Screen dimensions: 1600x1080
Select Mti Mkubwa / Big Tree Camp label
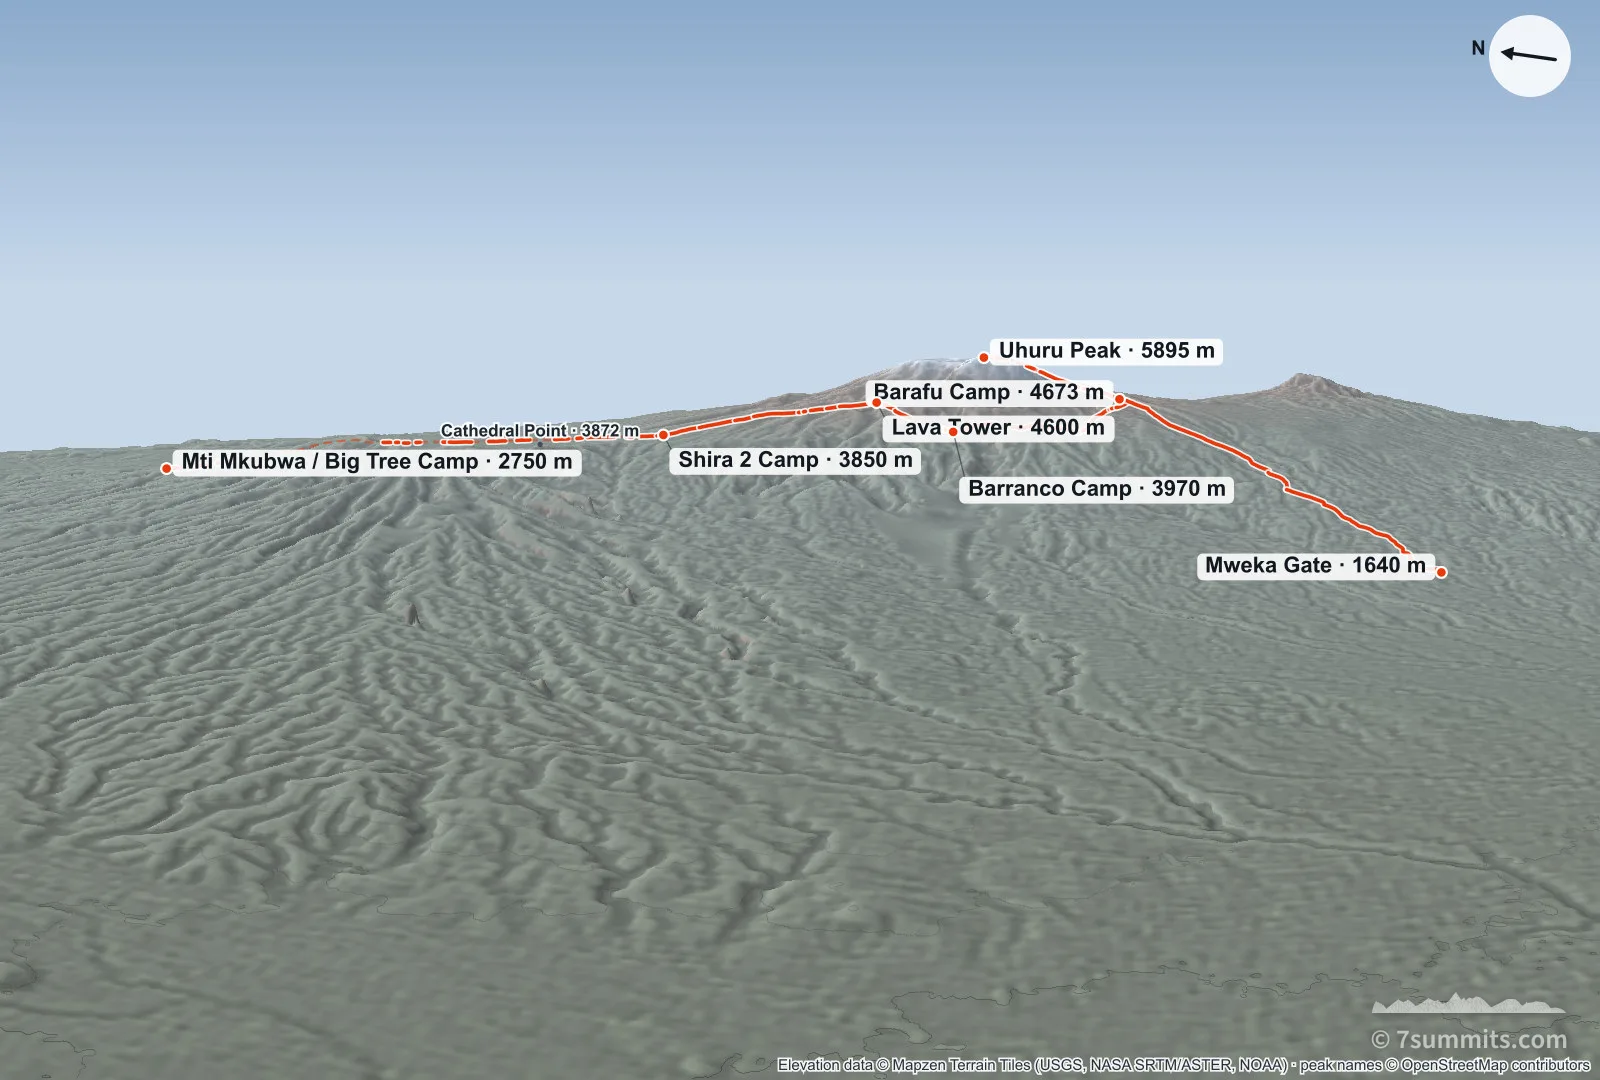377,462
